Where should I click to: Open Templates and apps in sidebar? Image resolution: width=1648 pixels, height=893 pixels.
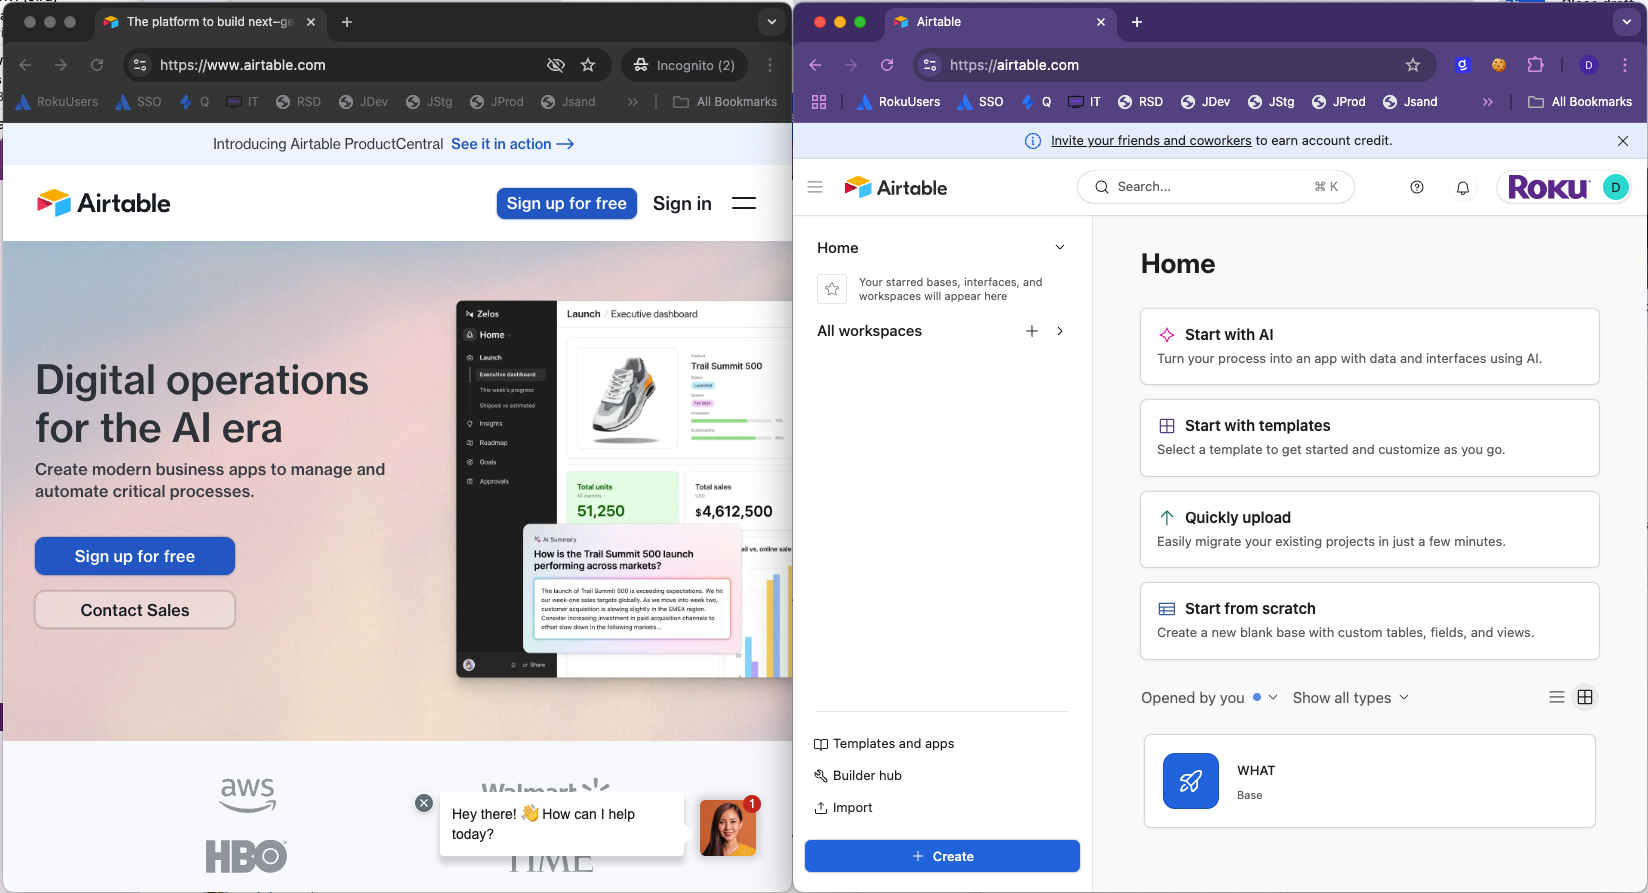click(884, 744)
